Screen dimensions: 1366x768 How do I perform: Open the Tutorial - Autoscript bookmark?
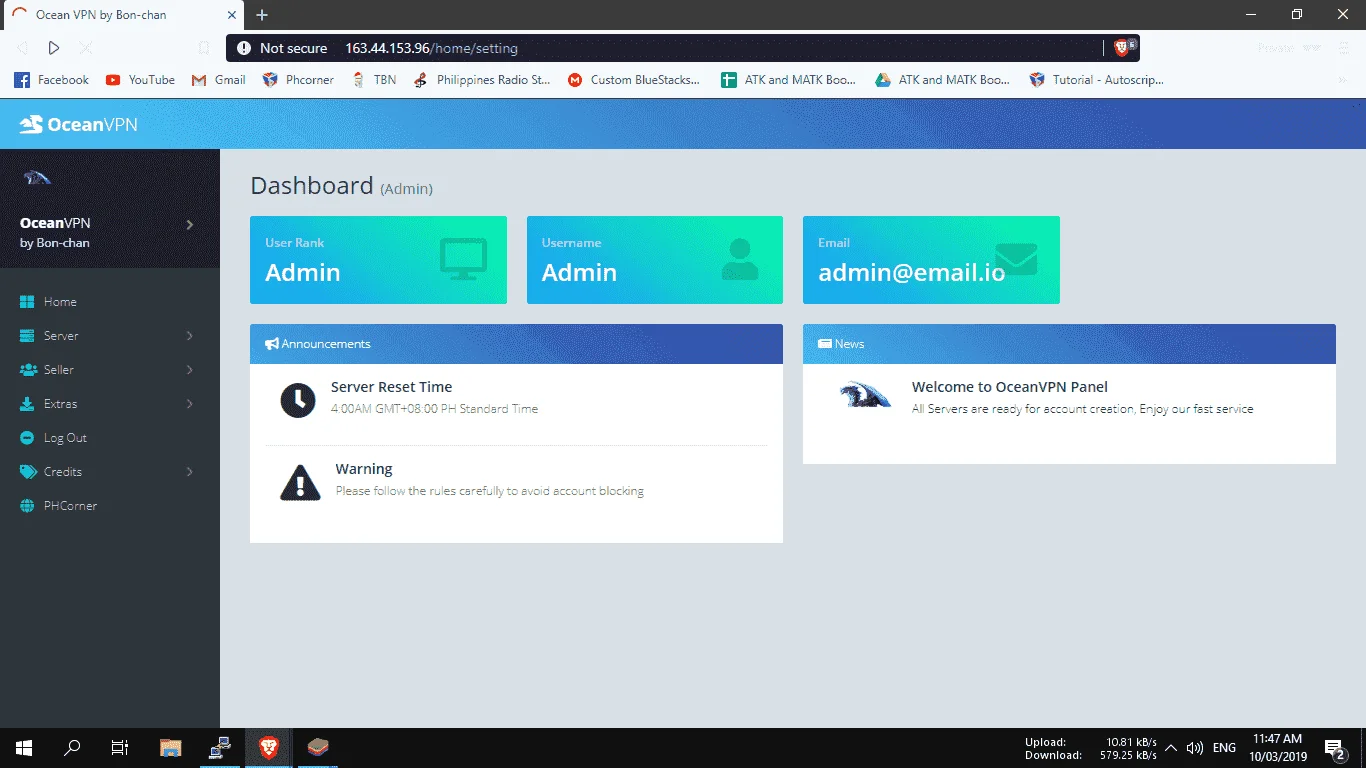click(1097, 80)
